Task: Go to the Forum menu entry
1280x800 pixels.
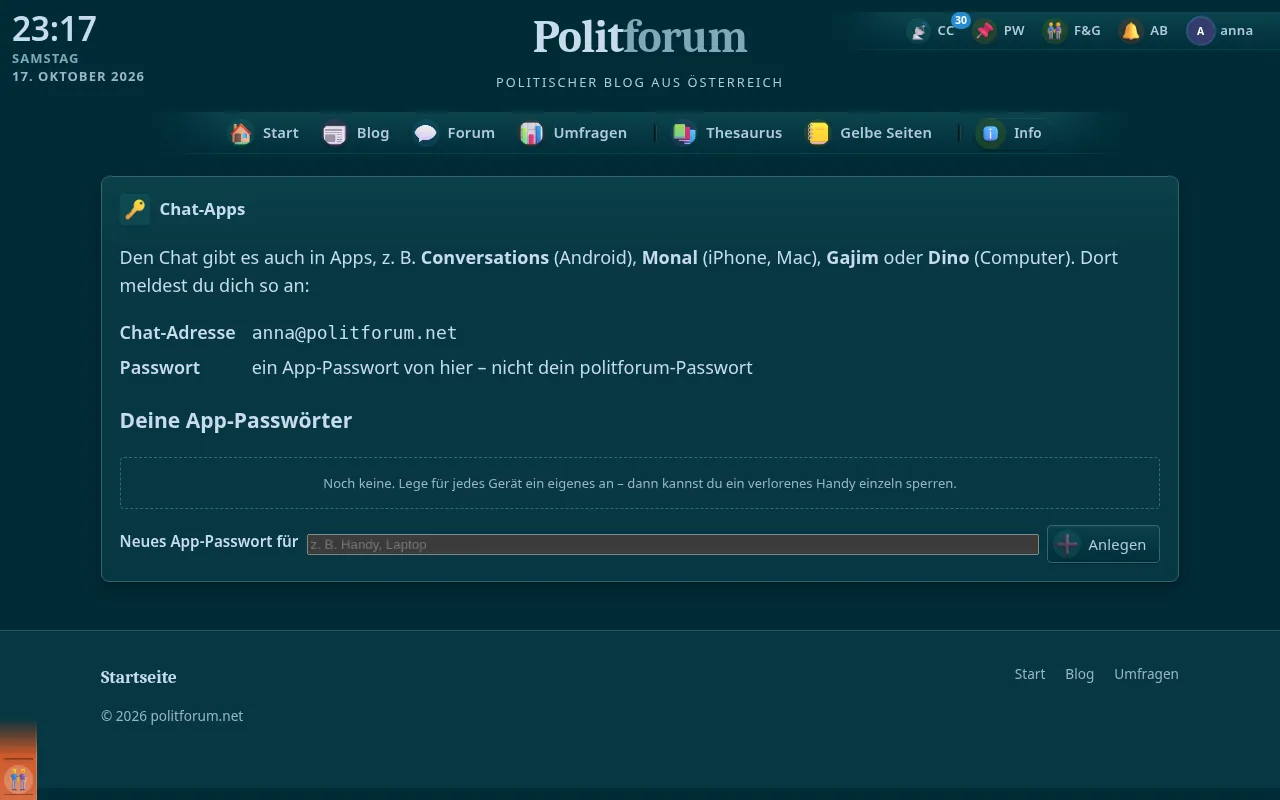Action: 471,133
